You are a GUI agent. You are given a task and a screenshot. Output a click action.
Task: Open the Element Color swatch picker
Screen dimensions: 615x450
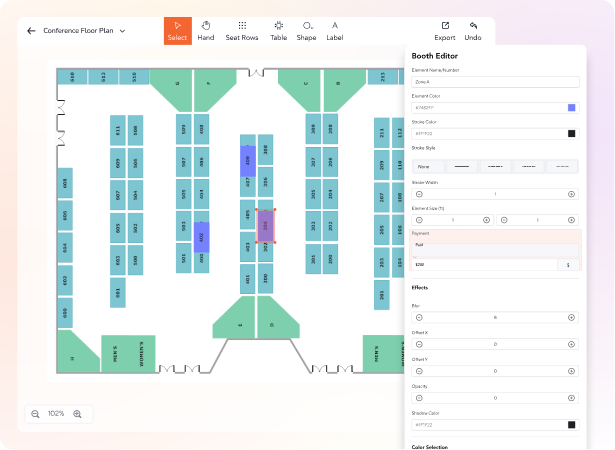[571, 107]
